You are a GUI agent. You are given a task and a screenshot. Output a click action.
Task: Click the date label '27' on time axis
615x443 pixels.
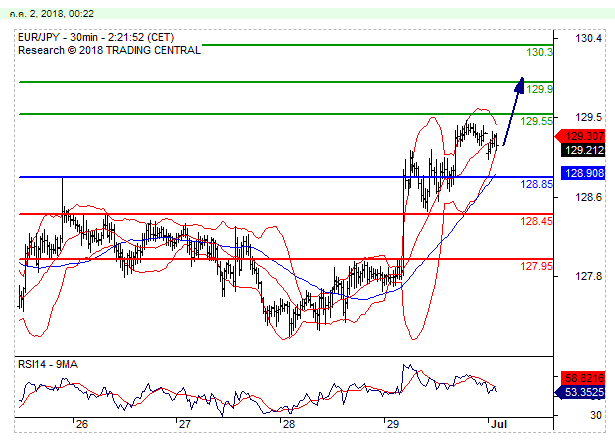tap(185, 424)
